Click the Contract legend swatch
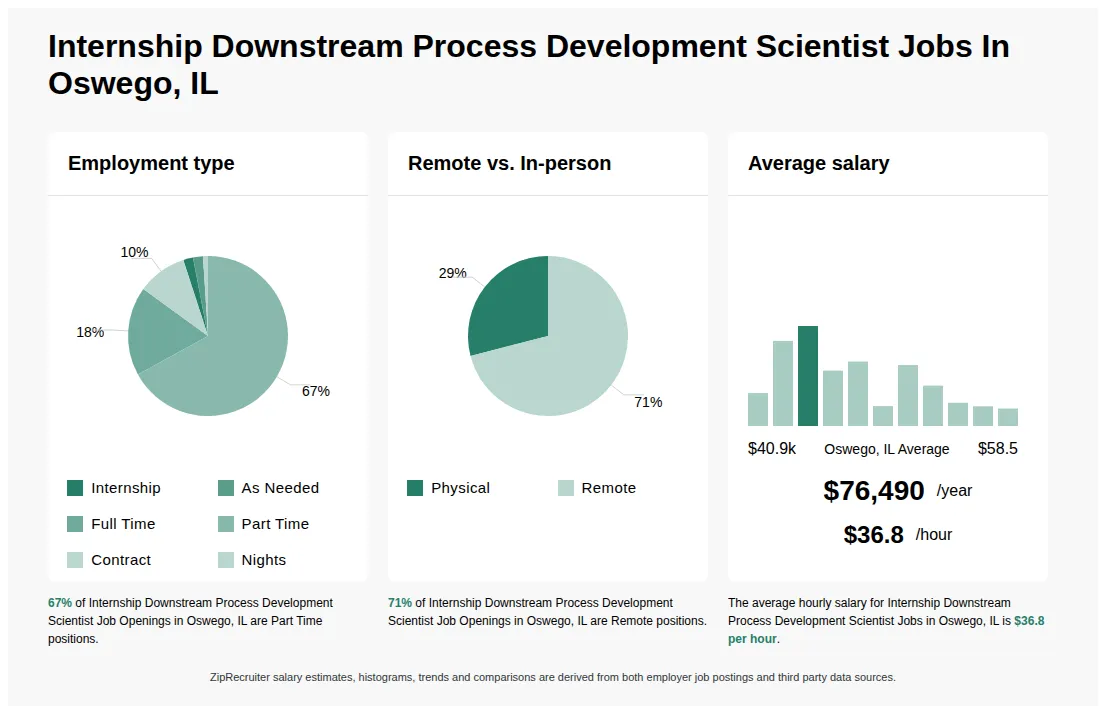The height and width of the screenshot is (706, 1100). pyautogui.click(x=75, y=560)
